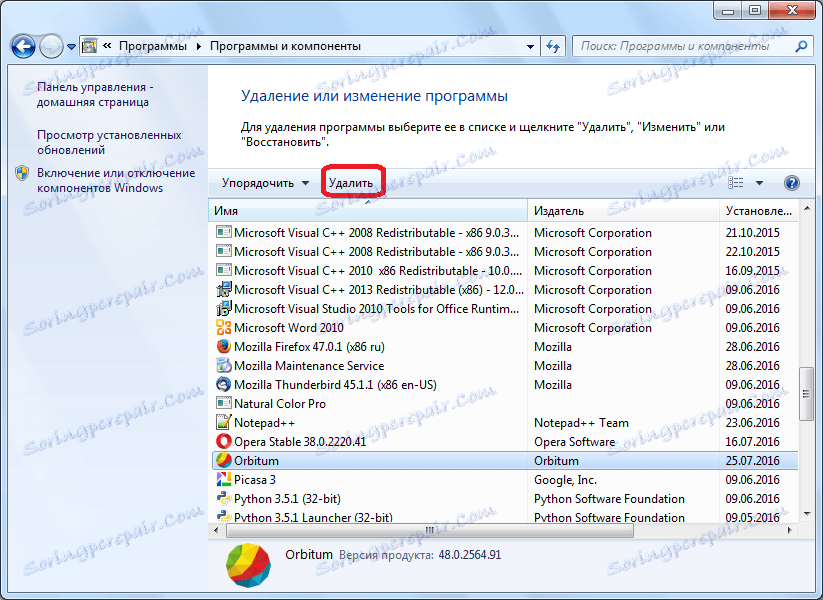Select Natural Color Pro entry

(x=505, y=404)
